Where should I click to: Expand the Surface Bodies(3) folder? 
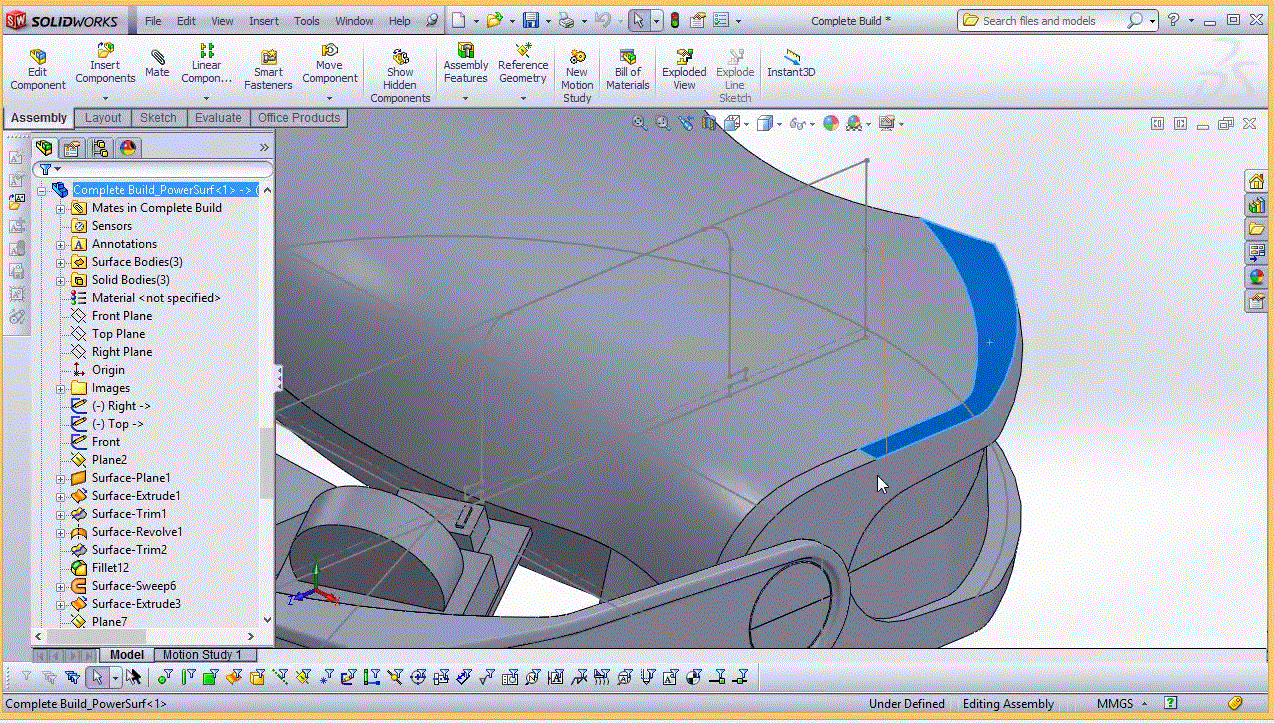pos(60,262)
